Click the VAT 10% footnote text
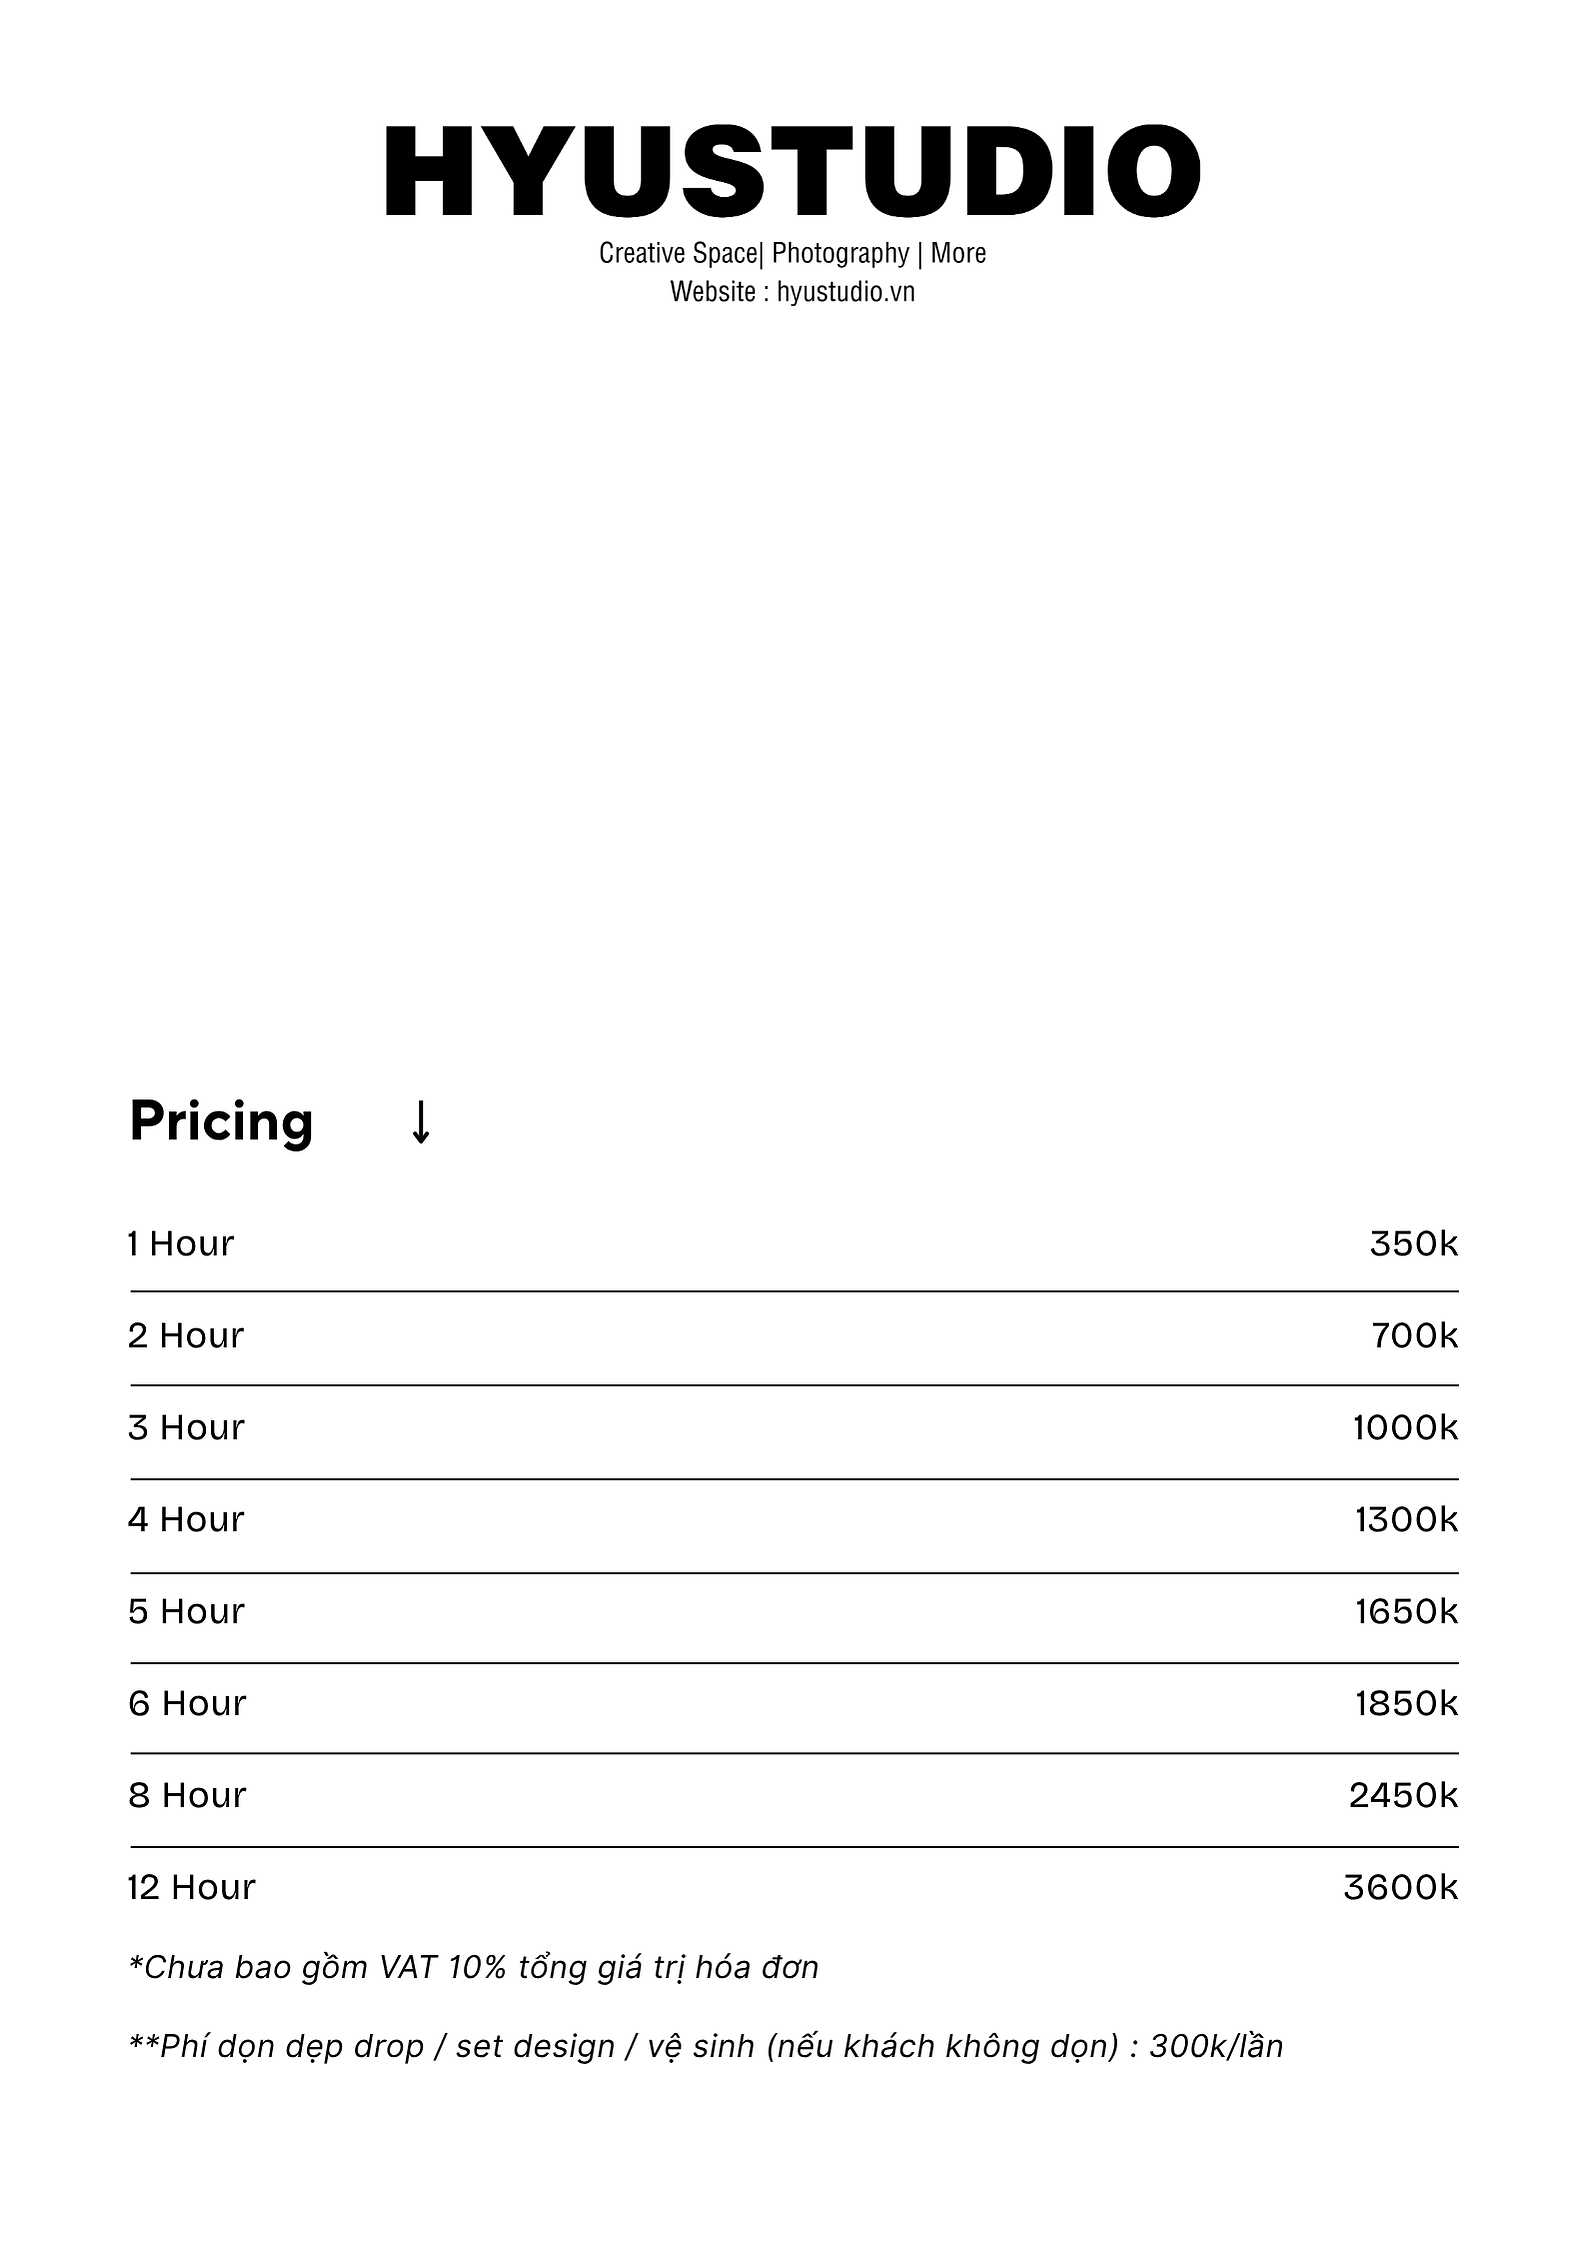The width and height of the screenshot is (1586, 2244). pyautogui.click(x=474, y=1968)
